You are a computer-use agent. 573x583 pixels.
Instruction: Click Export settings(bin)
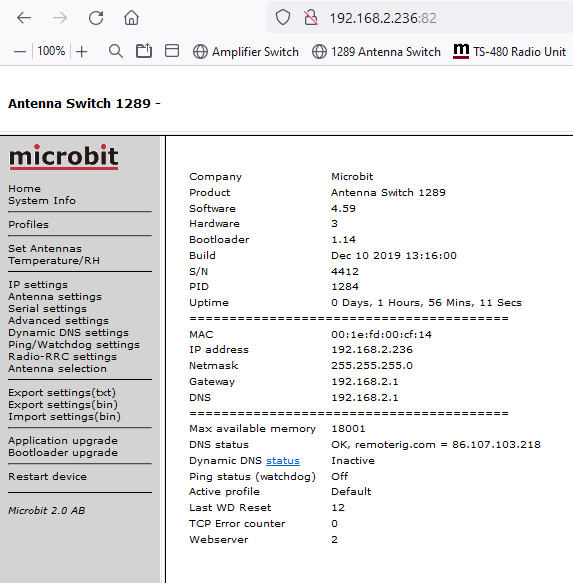tap(63, 405)
